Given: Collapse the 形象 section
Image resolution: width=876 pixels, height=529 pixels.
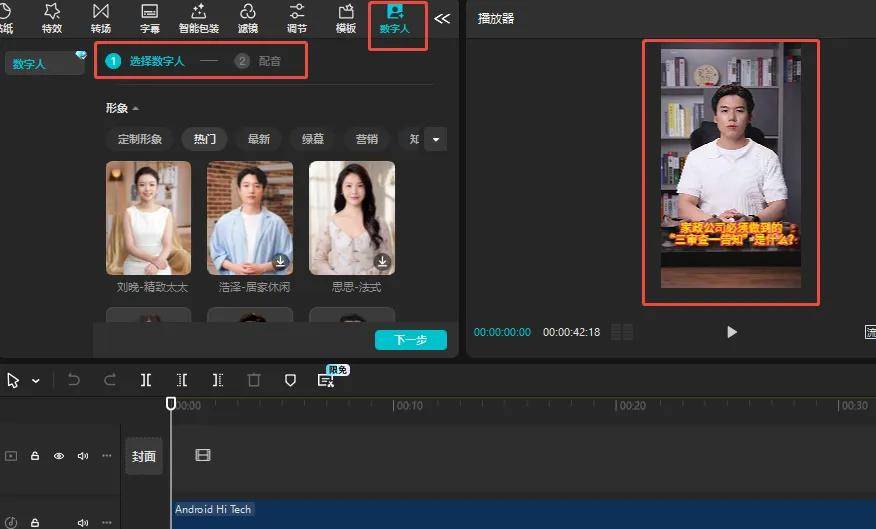Looking at the screenshot, I should click(135, 108).
